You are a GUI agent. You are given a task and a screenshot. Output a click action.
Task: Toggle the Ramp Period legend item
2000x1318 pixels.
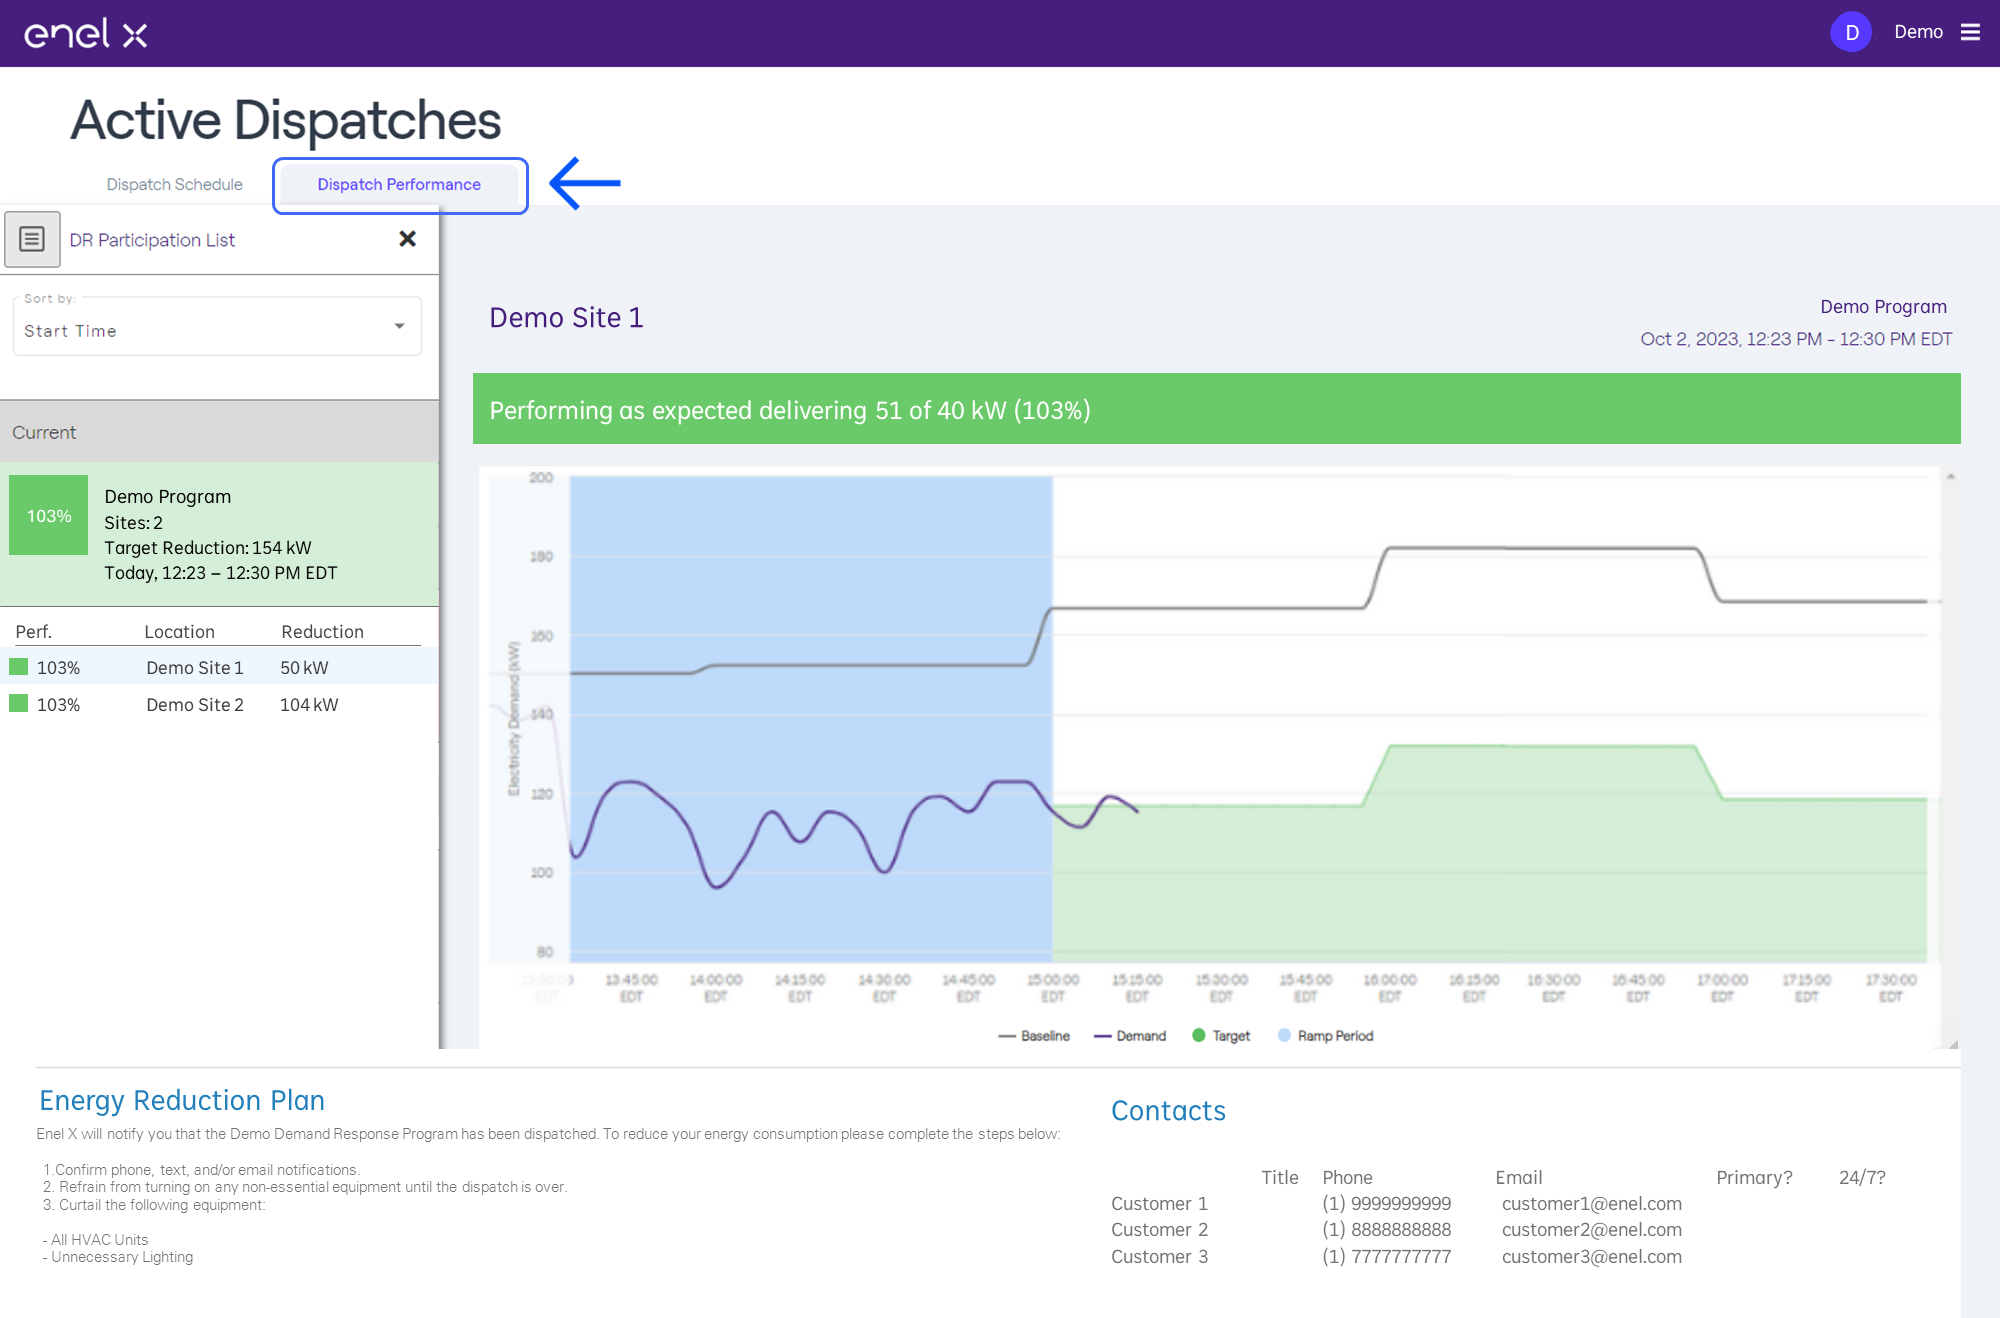1326,1036
